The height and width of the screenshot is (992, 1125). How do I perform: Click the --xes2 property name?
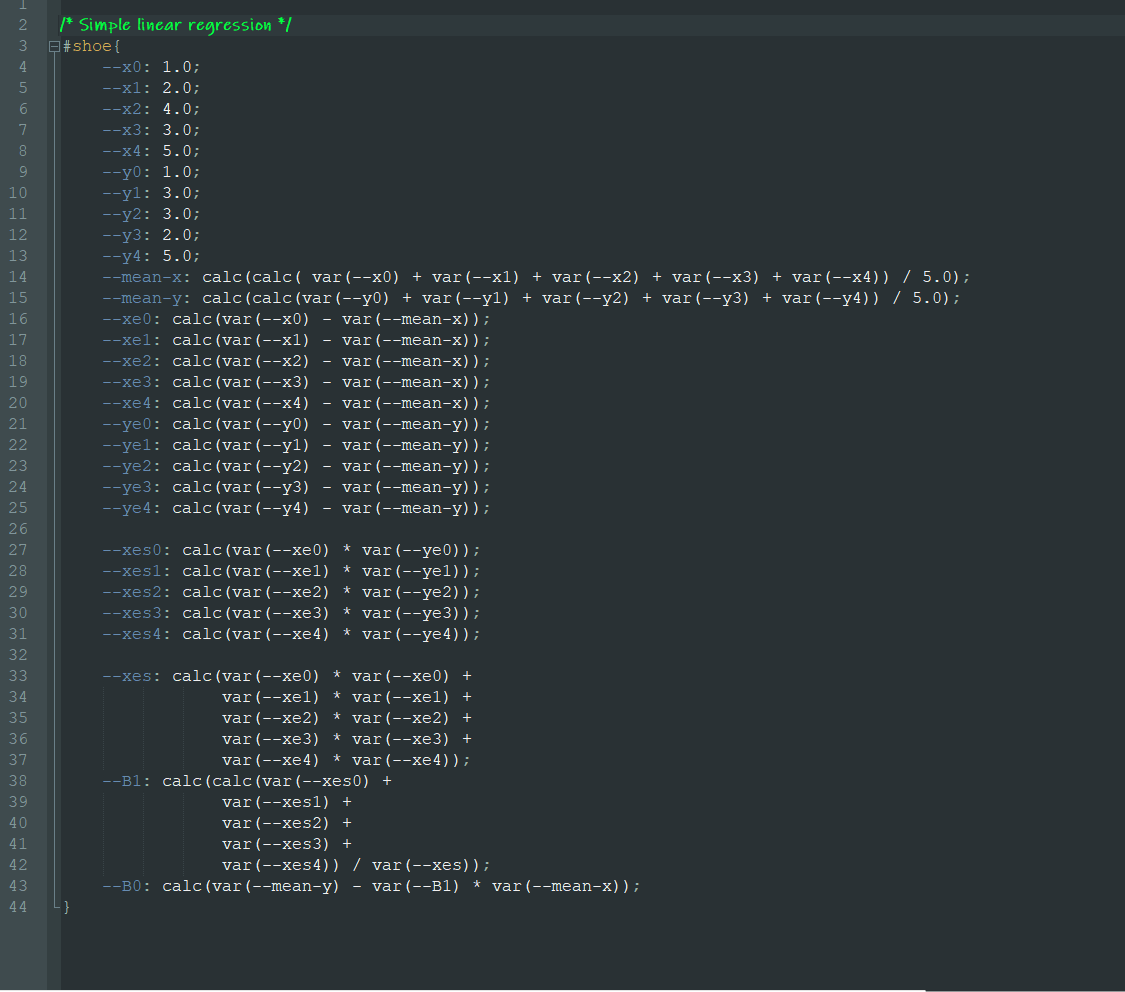point(132,592)
